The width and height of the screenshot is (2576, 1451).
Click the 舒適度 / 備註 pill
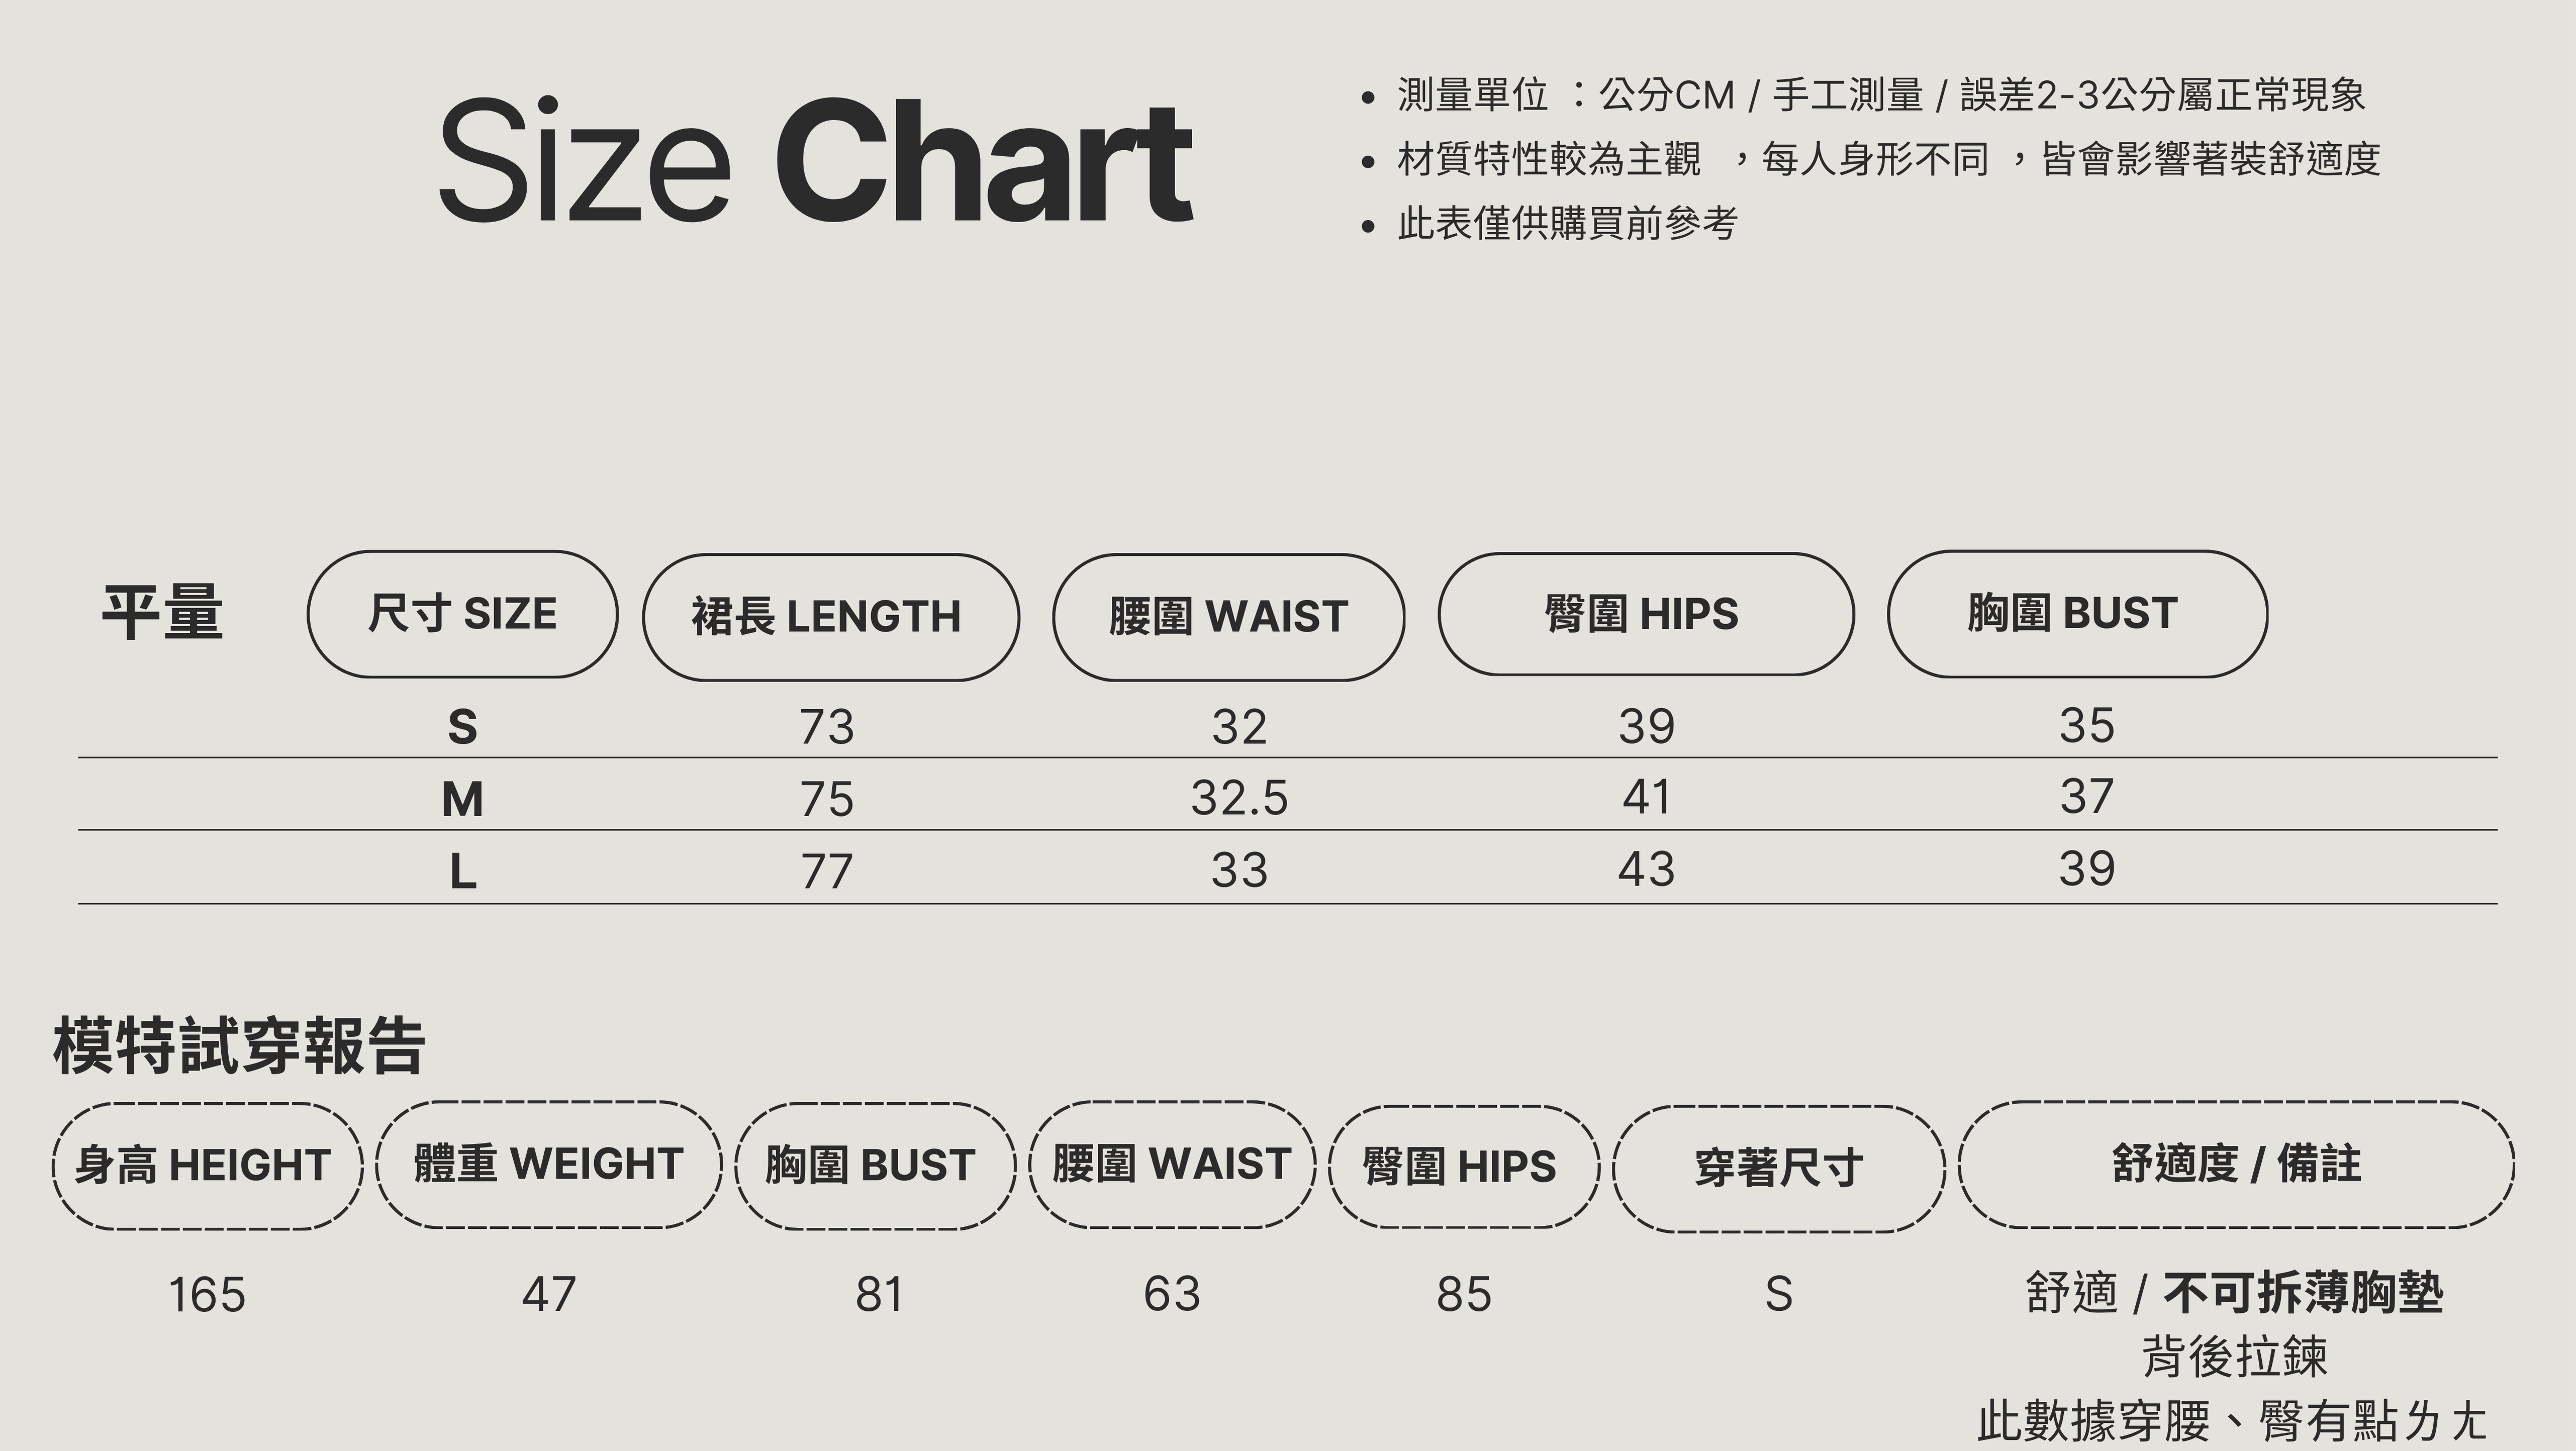coord(2236,1165)
